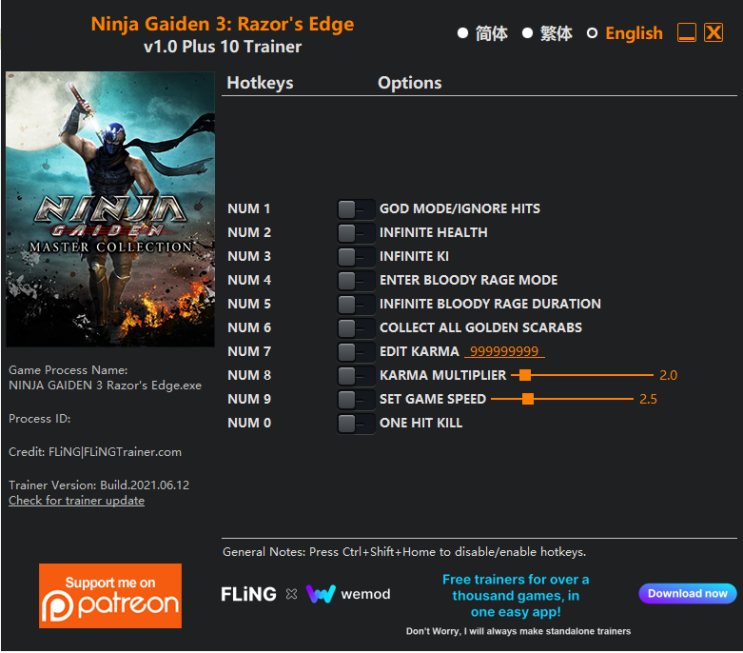Image resolution: width=743 pixels, height=653 pixels.
Task: Click the Set Game Speed slider handle
Action: [x=528, y=399]
